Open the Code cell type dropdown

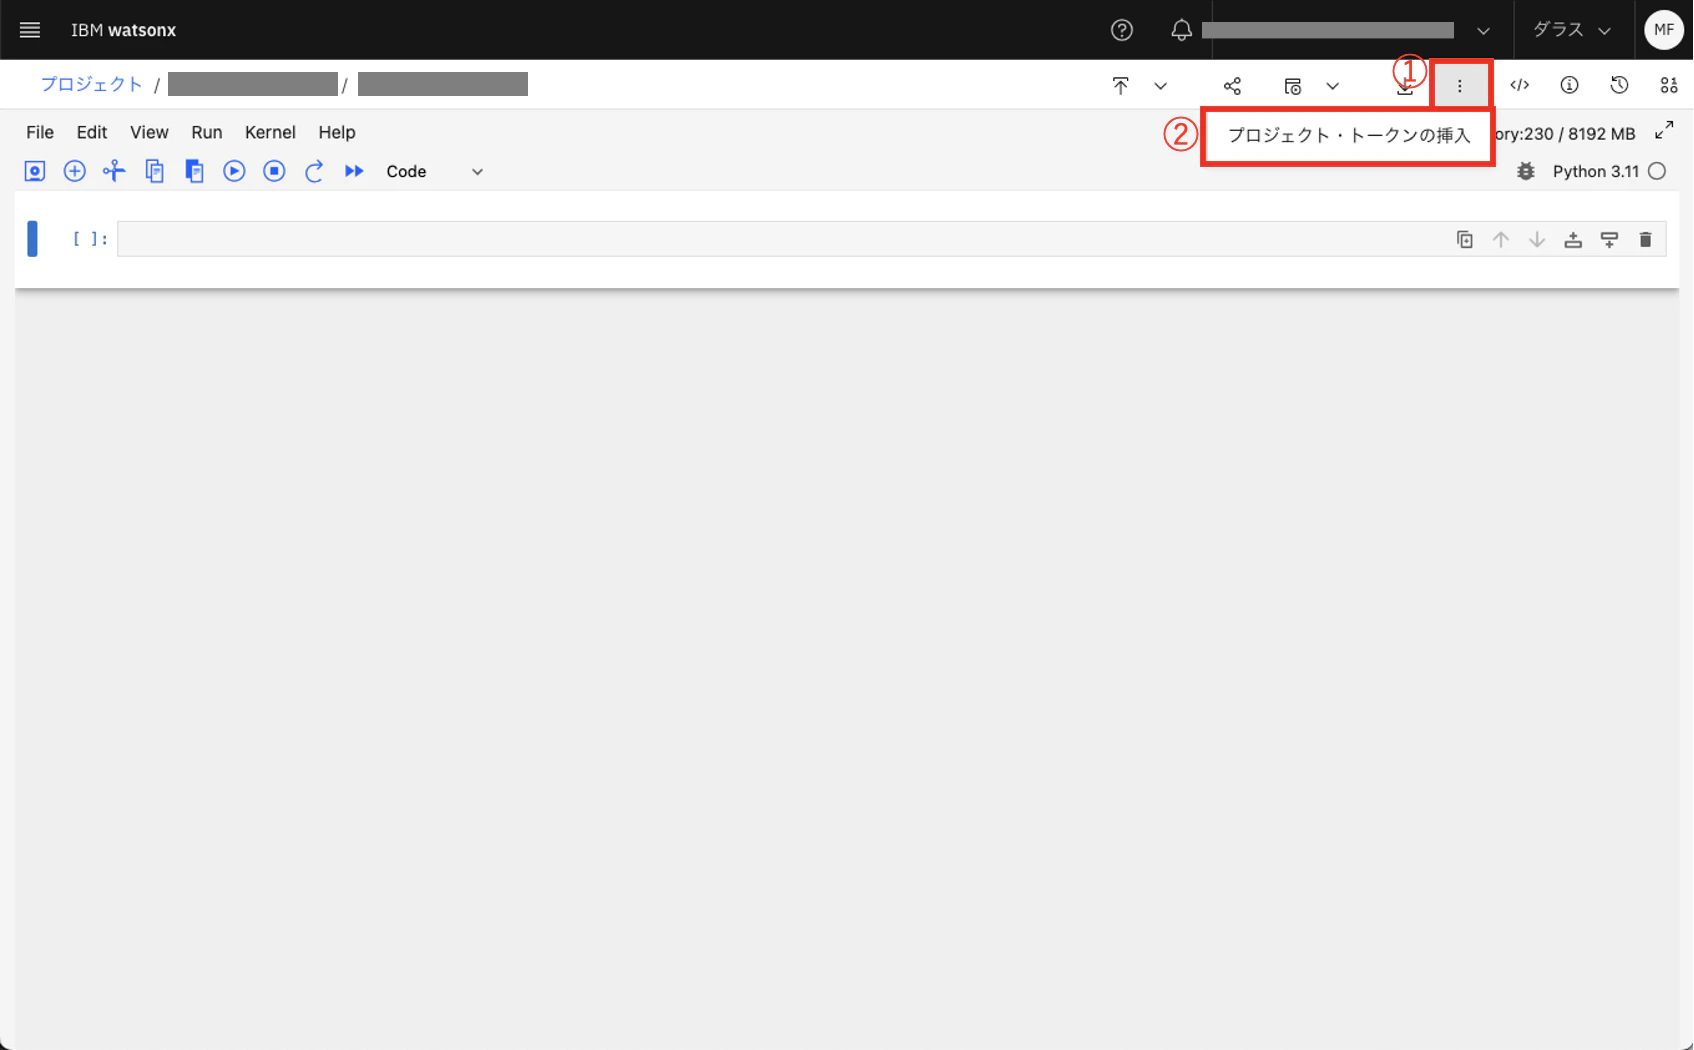coord(434,172)
